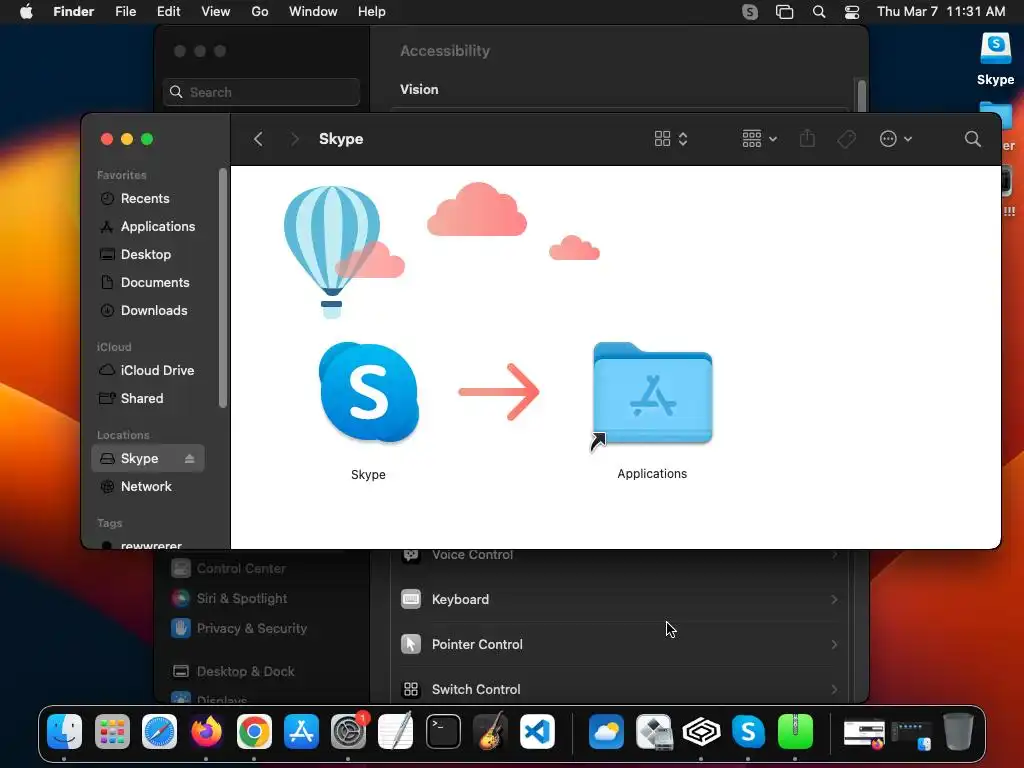Open Boot Camp Assistant in the Dock
The image size is (1024, 768).
tap(654, 731)
